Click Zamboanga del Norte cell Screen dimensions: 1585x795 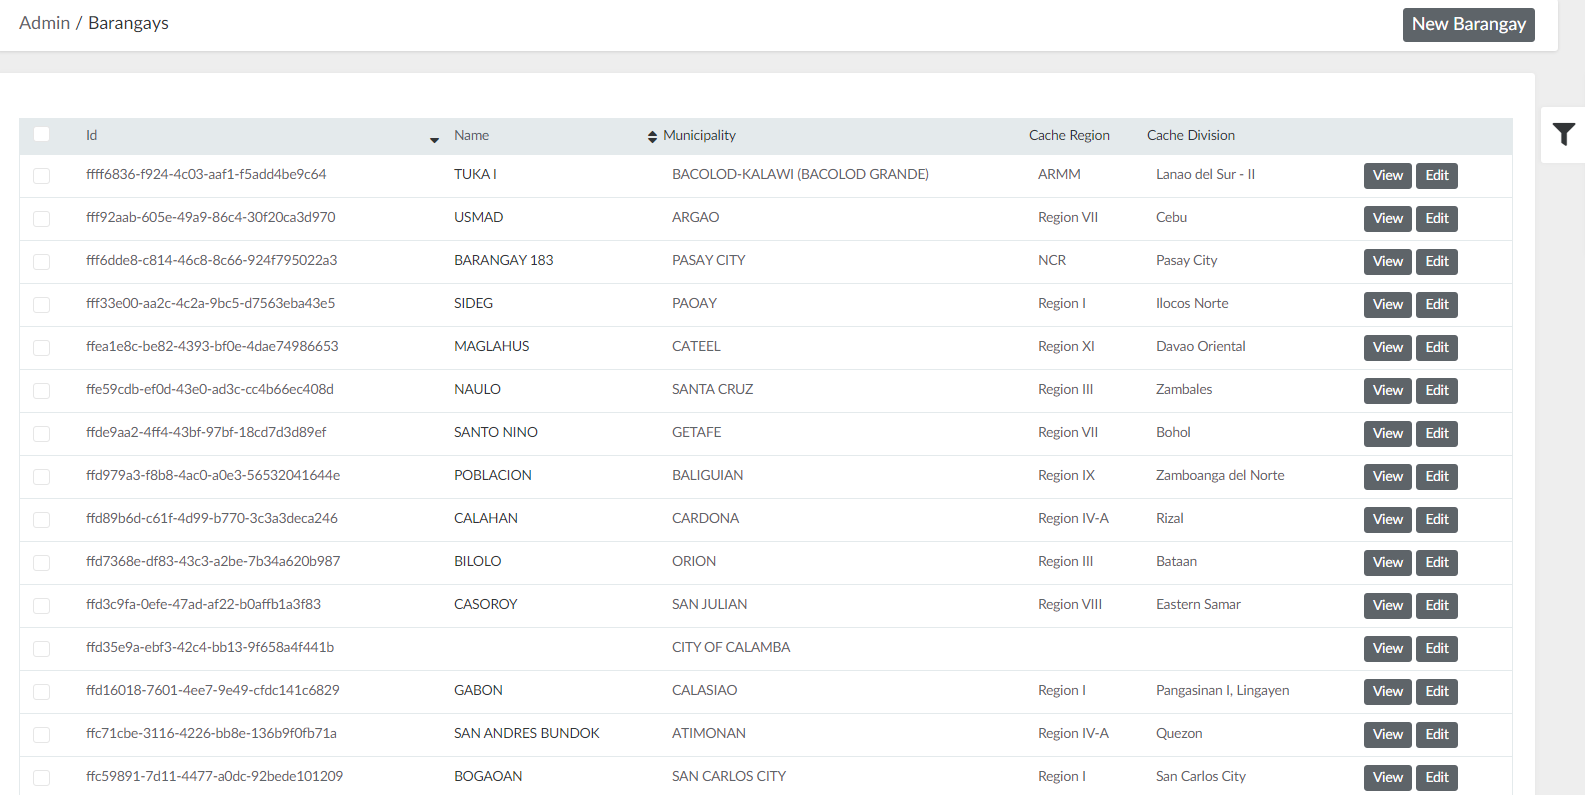(x=1220, y=475)
